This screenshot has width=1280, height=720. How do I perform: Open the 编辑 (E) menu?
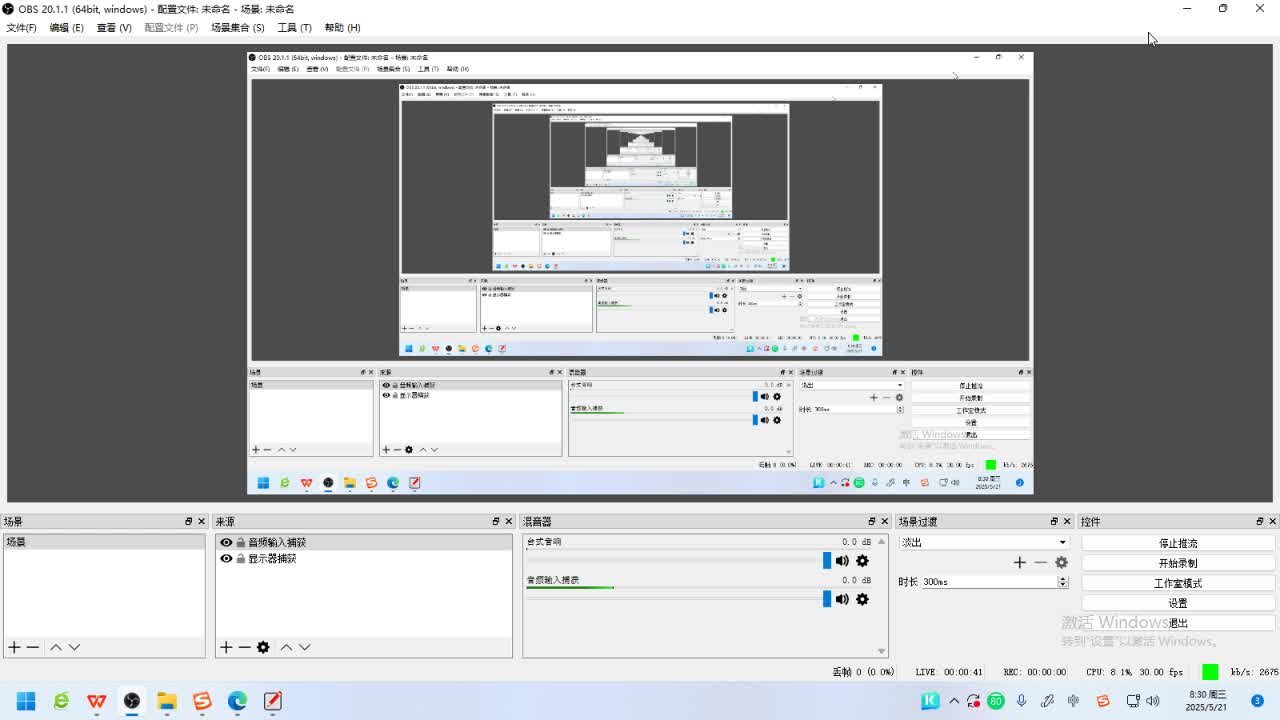point(66,27)
